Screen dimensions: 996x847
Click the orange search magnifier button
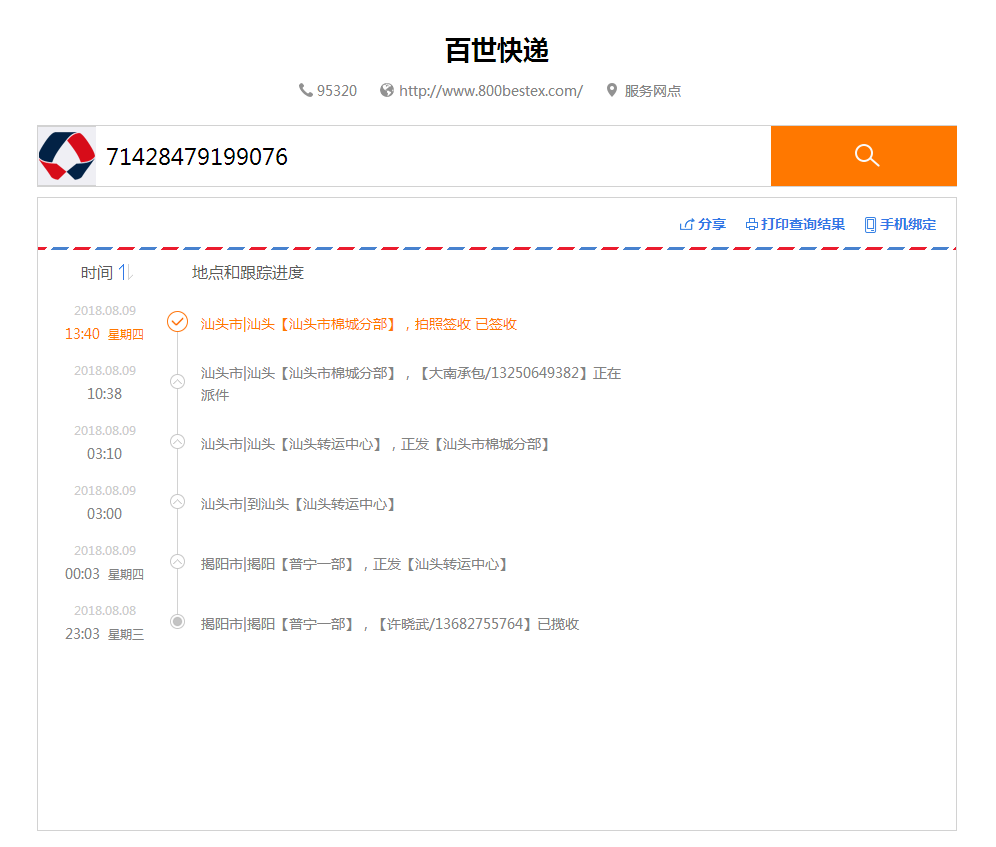coord(863,156)
